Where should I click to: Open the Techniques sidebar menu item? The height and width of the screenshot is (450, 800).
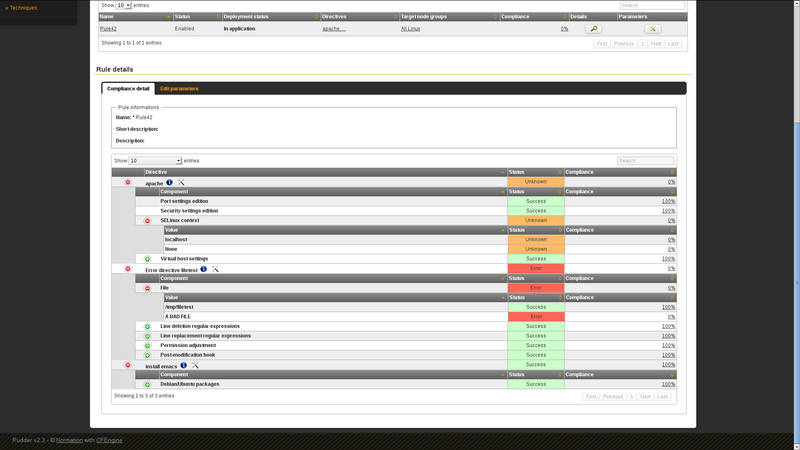point(23,8)
